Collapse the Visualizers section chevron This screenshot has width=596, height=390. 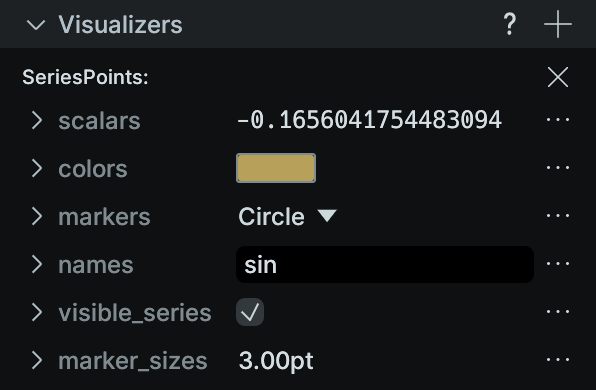point(36,25)
